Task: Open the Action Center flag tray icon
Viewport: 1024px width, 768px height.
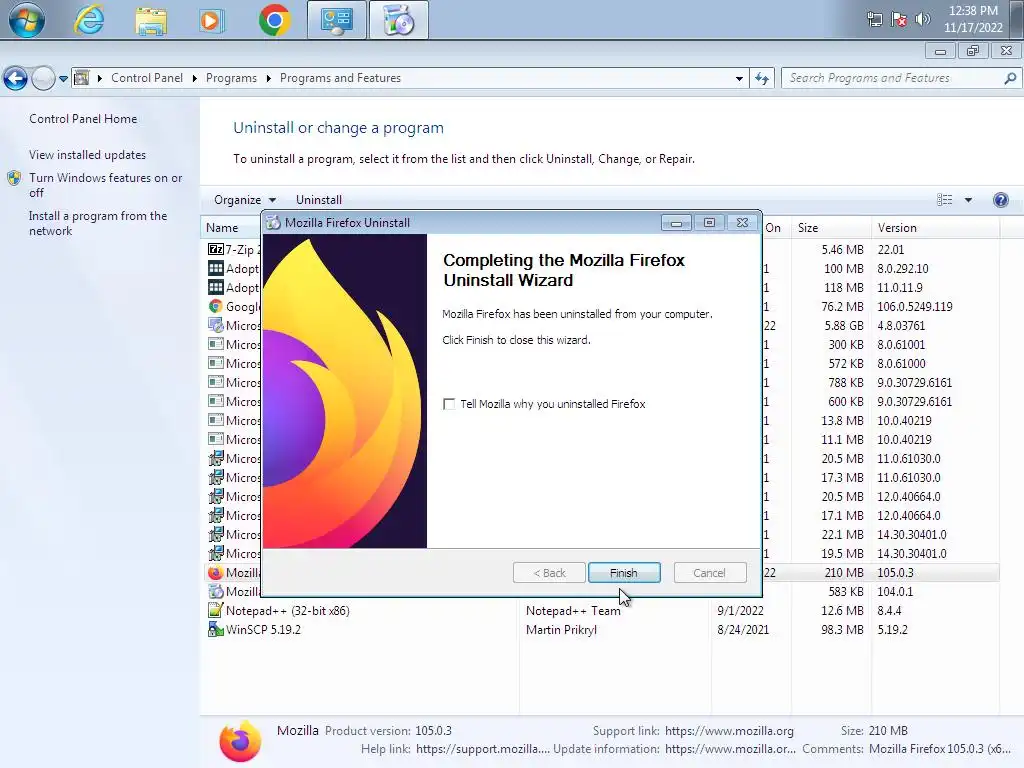Action: click(899, 20)
